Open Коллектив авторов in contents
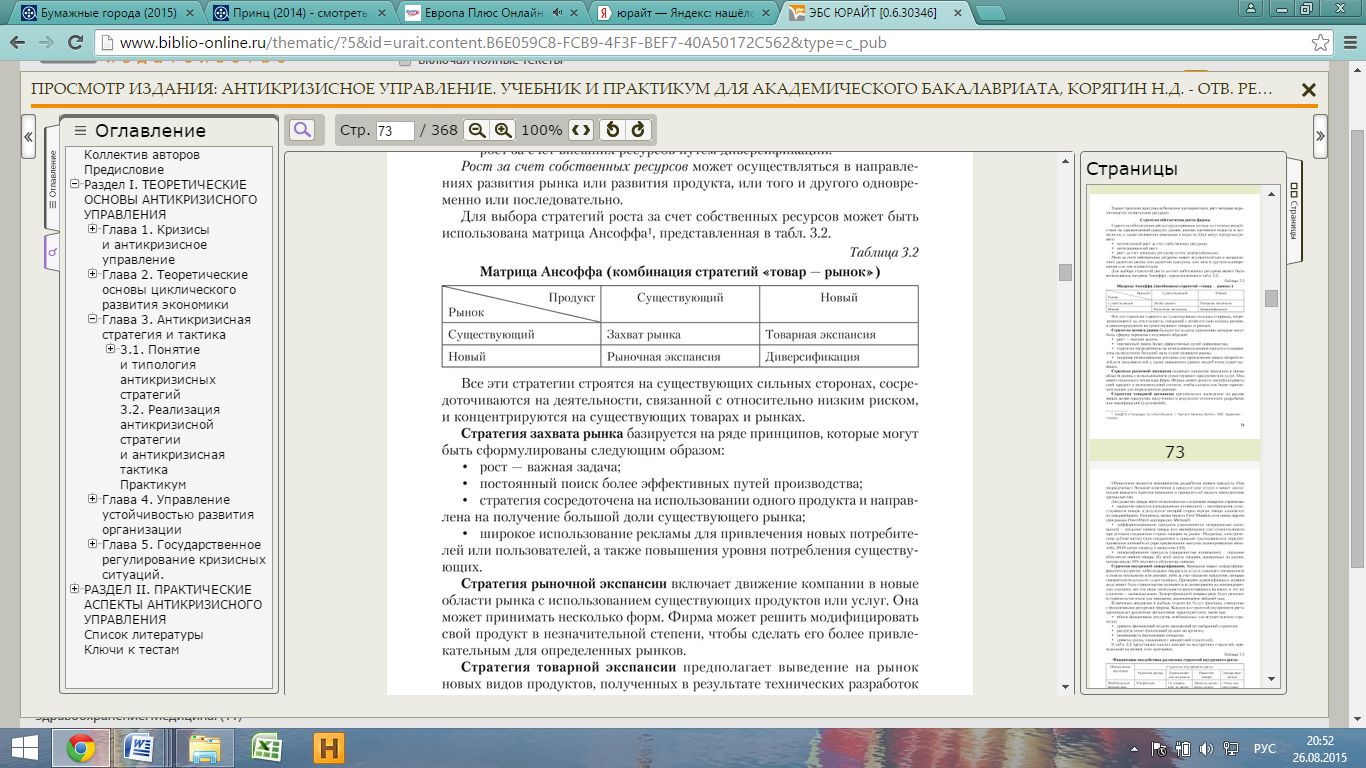This screenshot has width=1366, height=768. pyautogui.click(x=142, y=155)
